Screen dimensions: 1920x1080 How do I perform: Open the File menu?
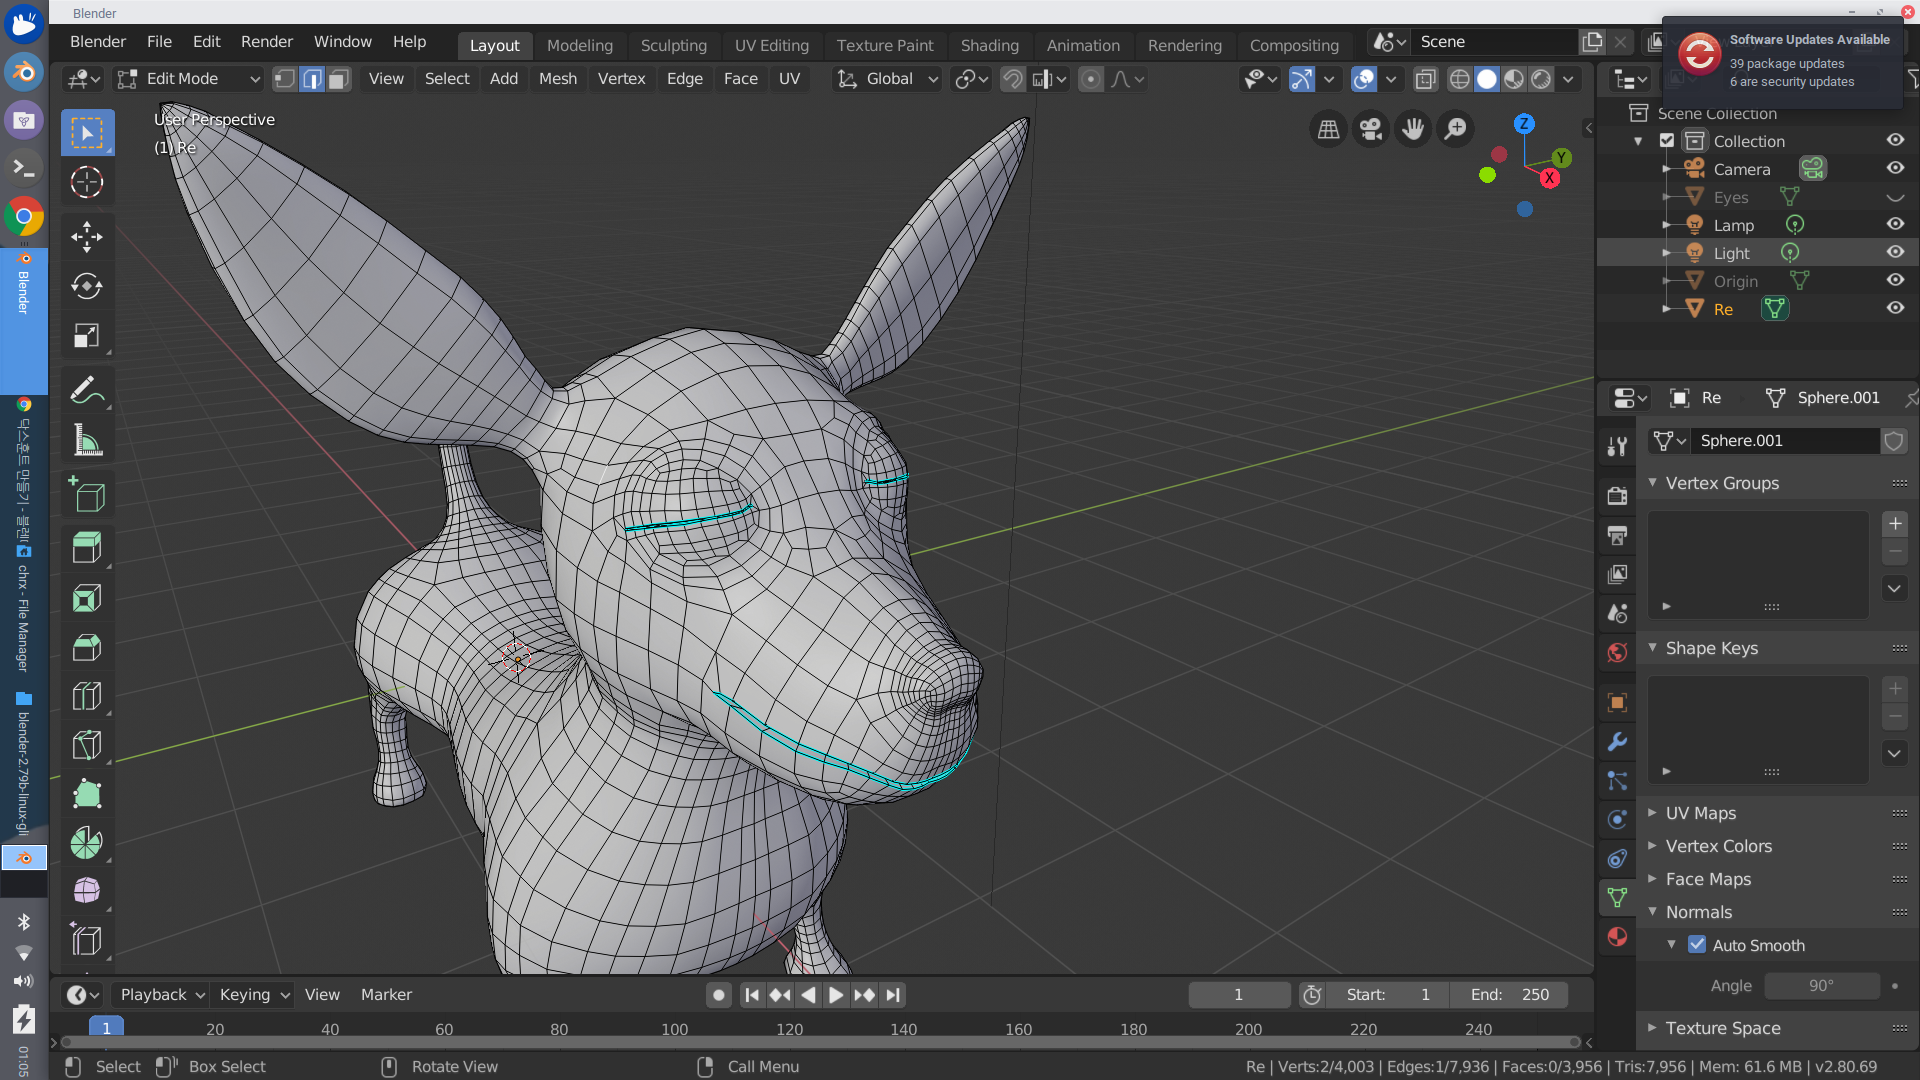pyautogui.click(x=159, y=42)
